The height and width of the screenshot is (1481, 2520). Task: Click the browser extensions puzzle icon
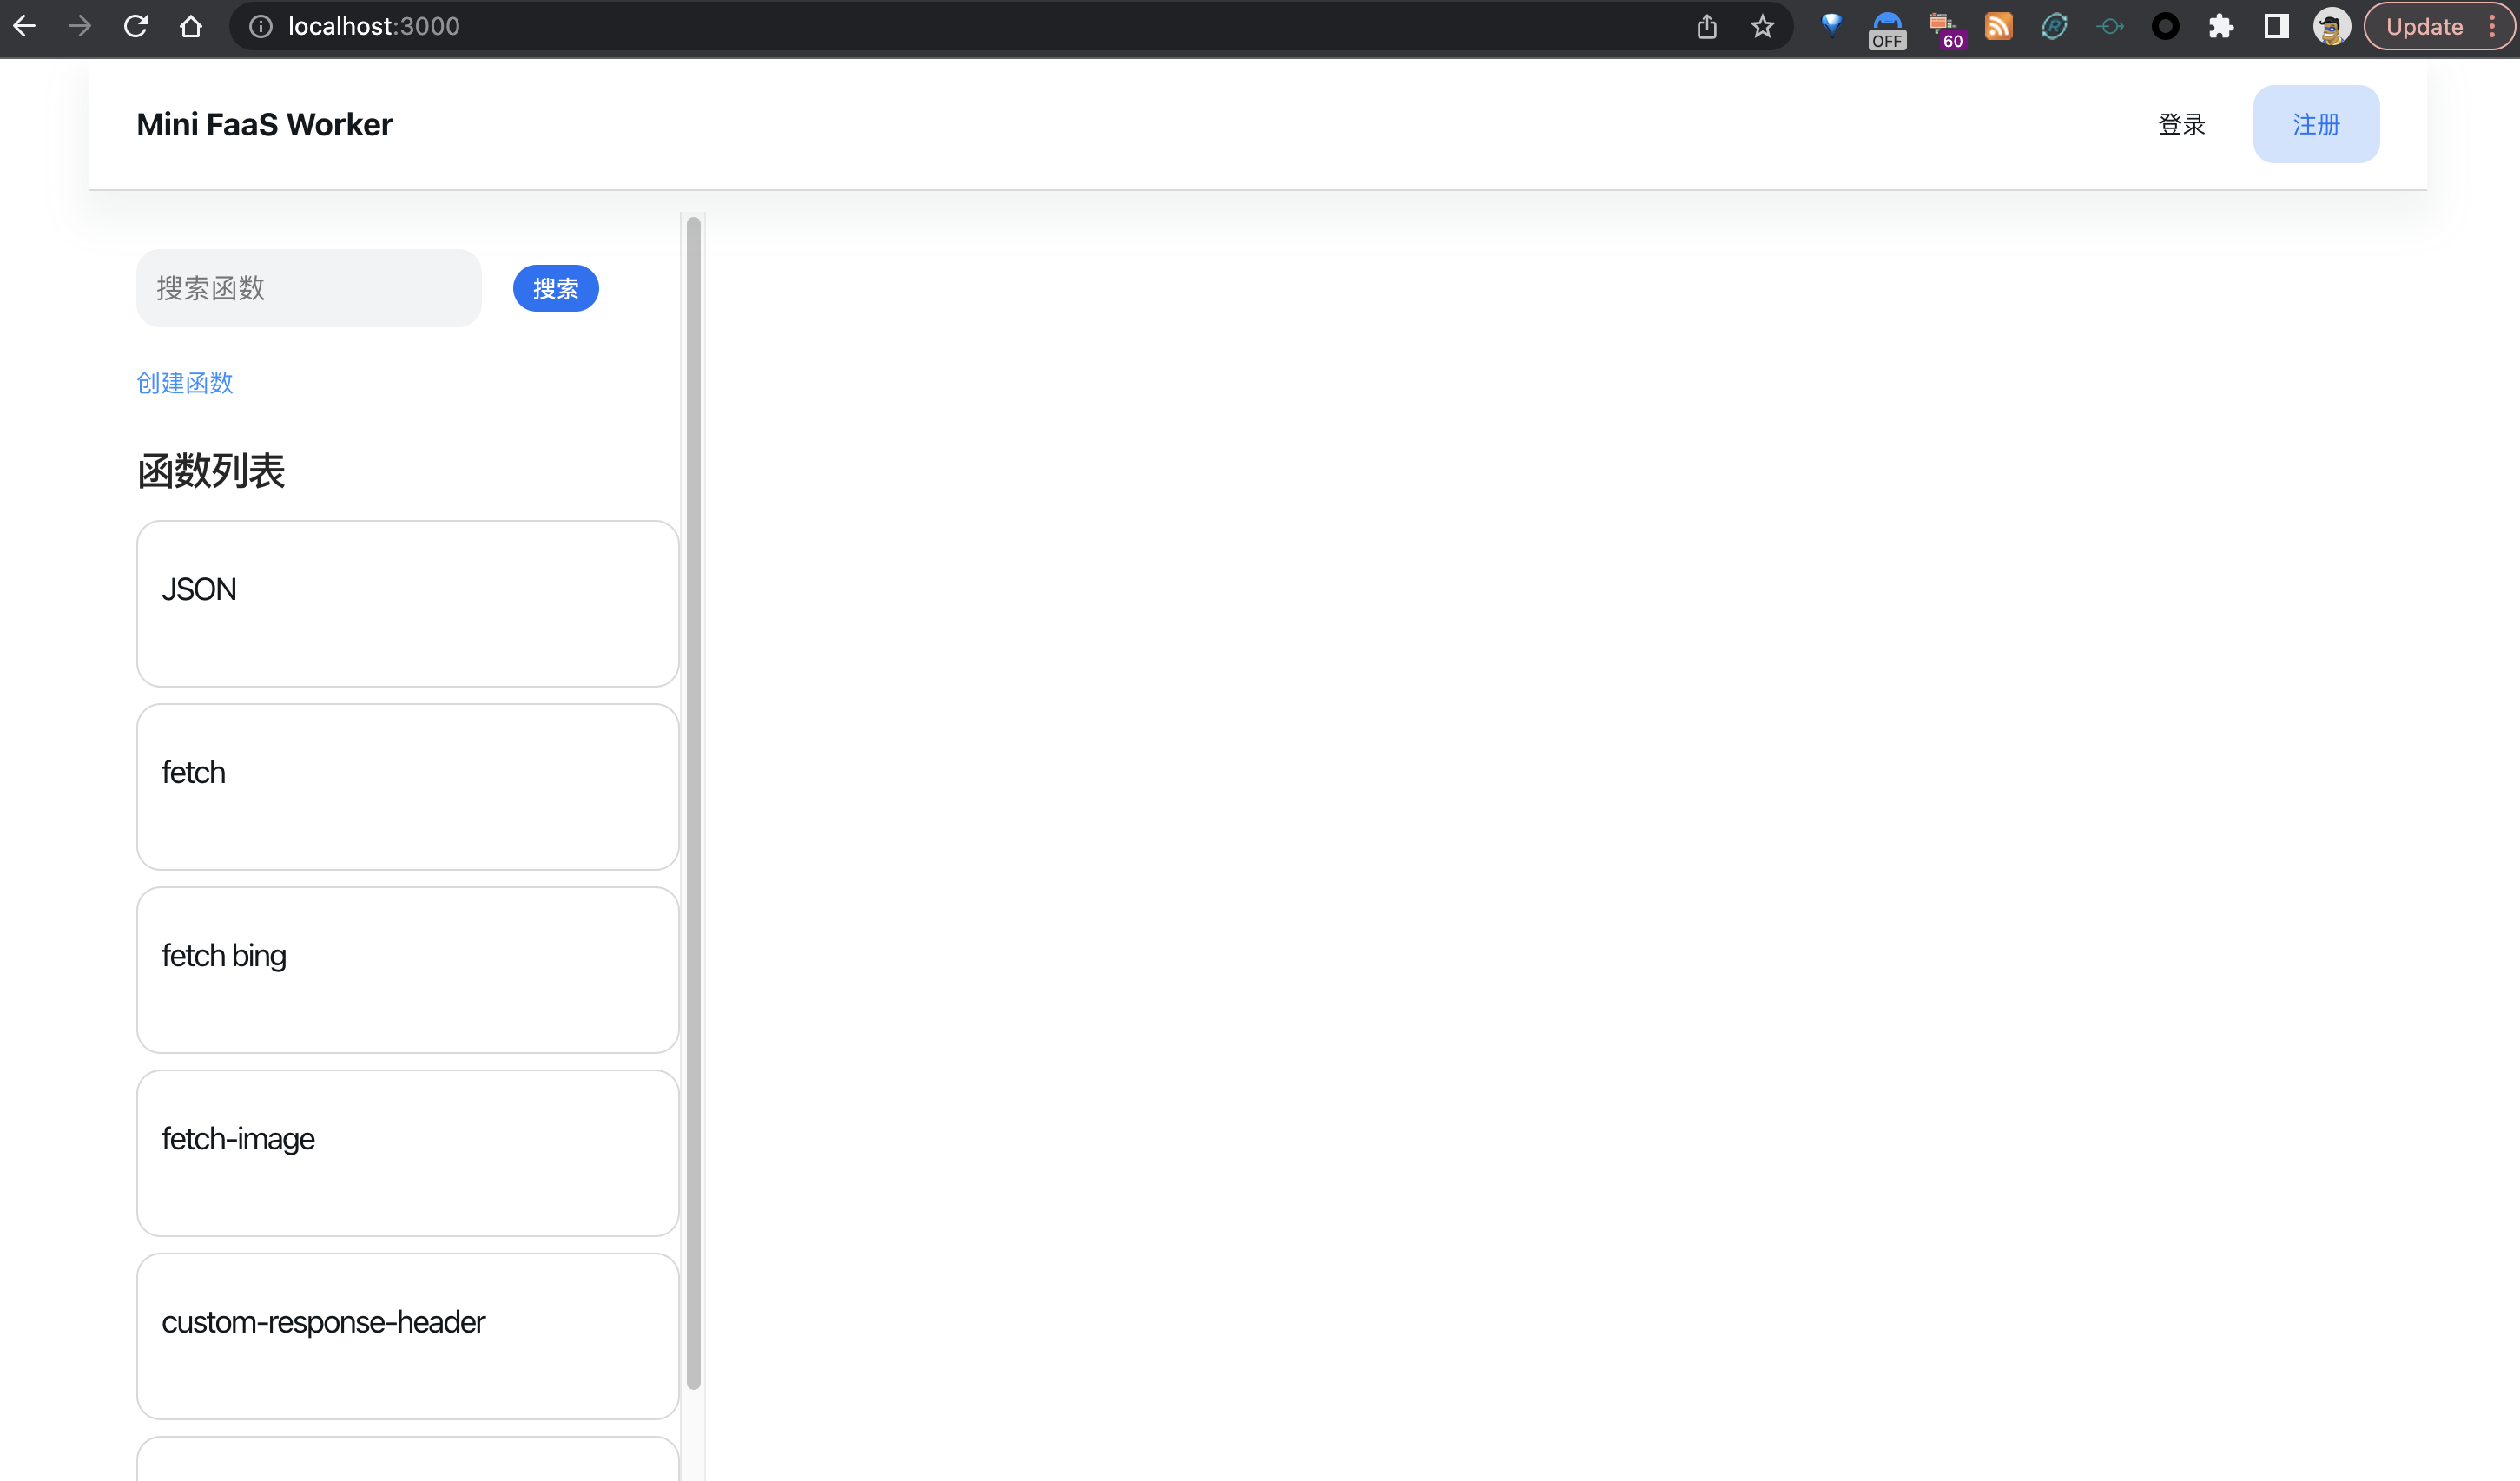click(2220, 26)
